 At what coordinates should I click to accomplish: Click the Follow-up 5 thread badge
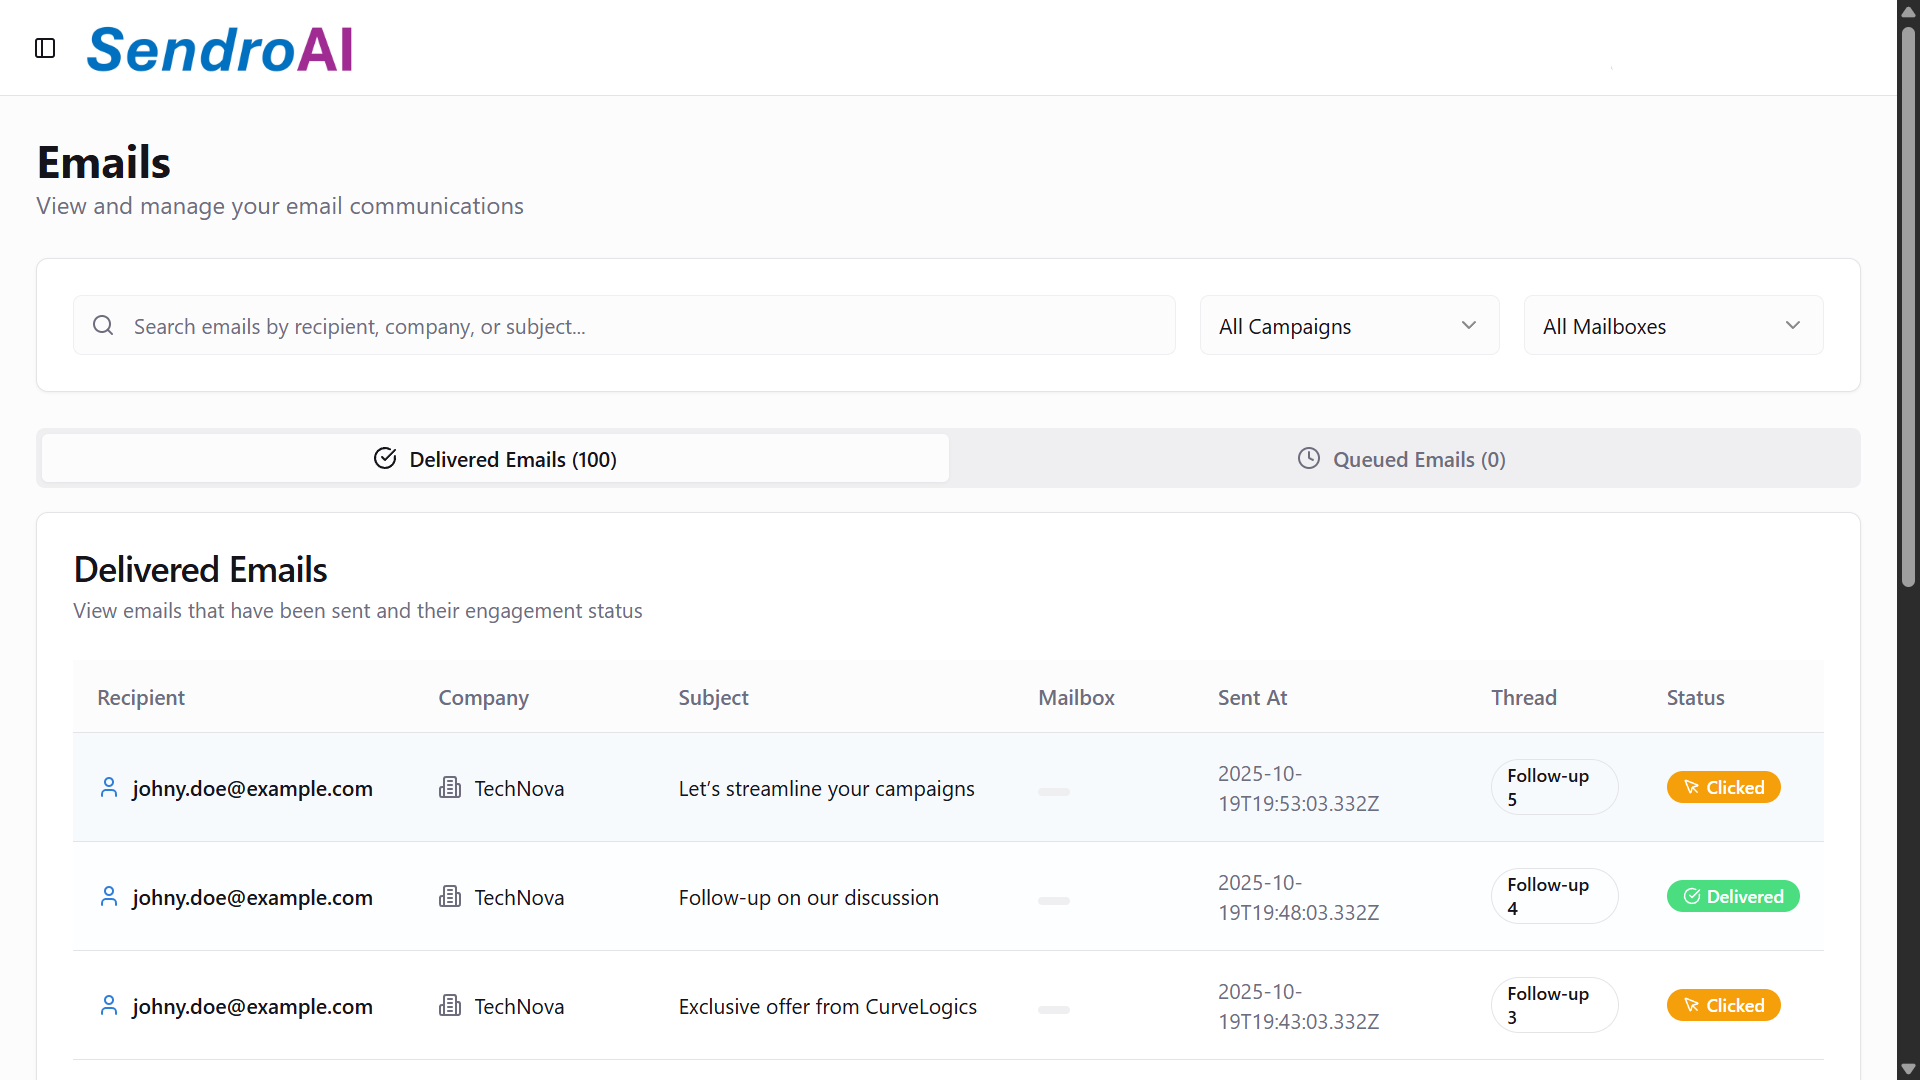pyautogui.click(x=1553, y=787)
